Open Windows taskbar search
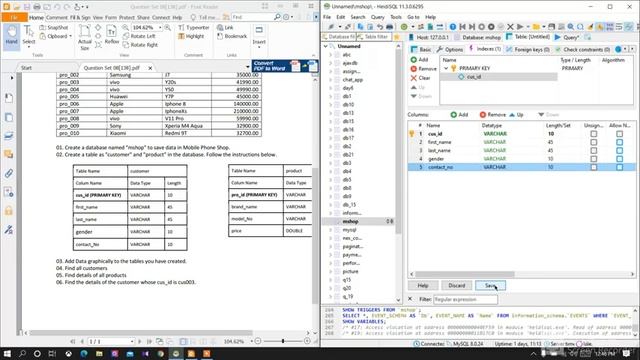The image size is (640, 360). (22, 353)
